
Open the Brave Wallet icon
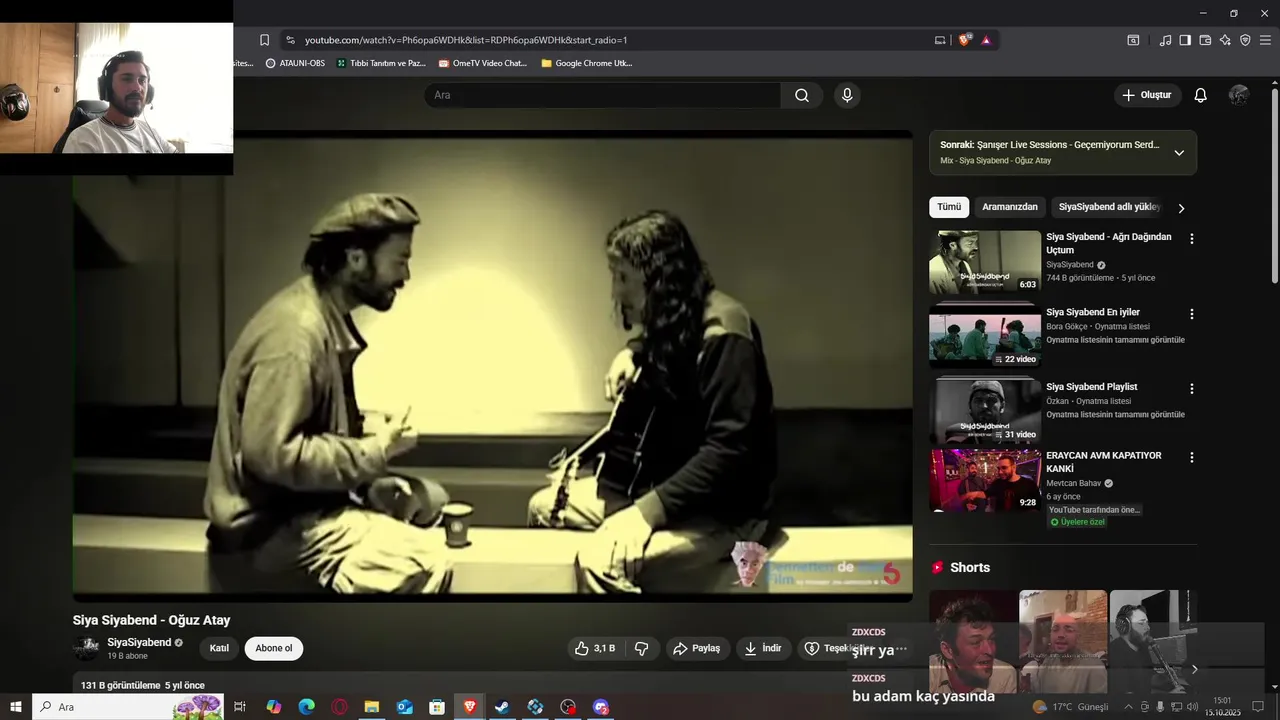pyautogui.click(x=1205, y=40)
